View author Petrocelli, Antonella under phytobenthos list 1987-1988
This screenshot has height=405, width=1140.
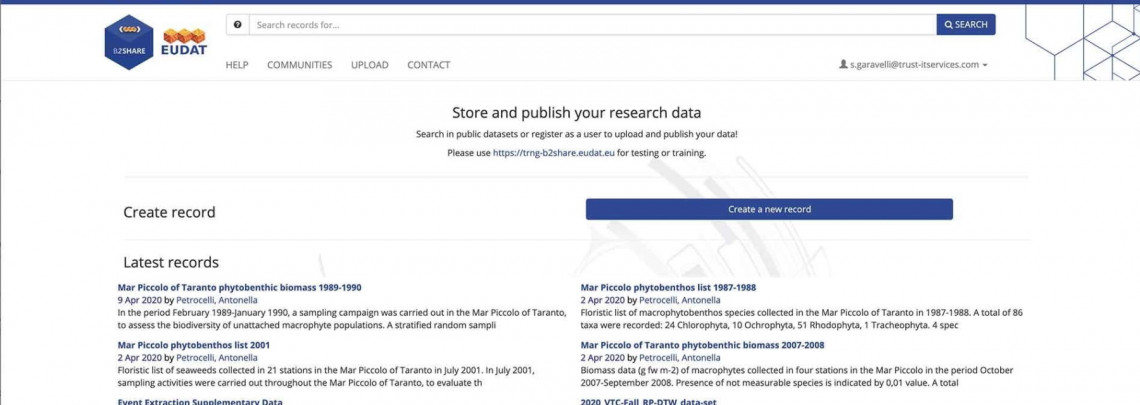pyautogui.click(x=680, y=300)
